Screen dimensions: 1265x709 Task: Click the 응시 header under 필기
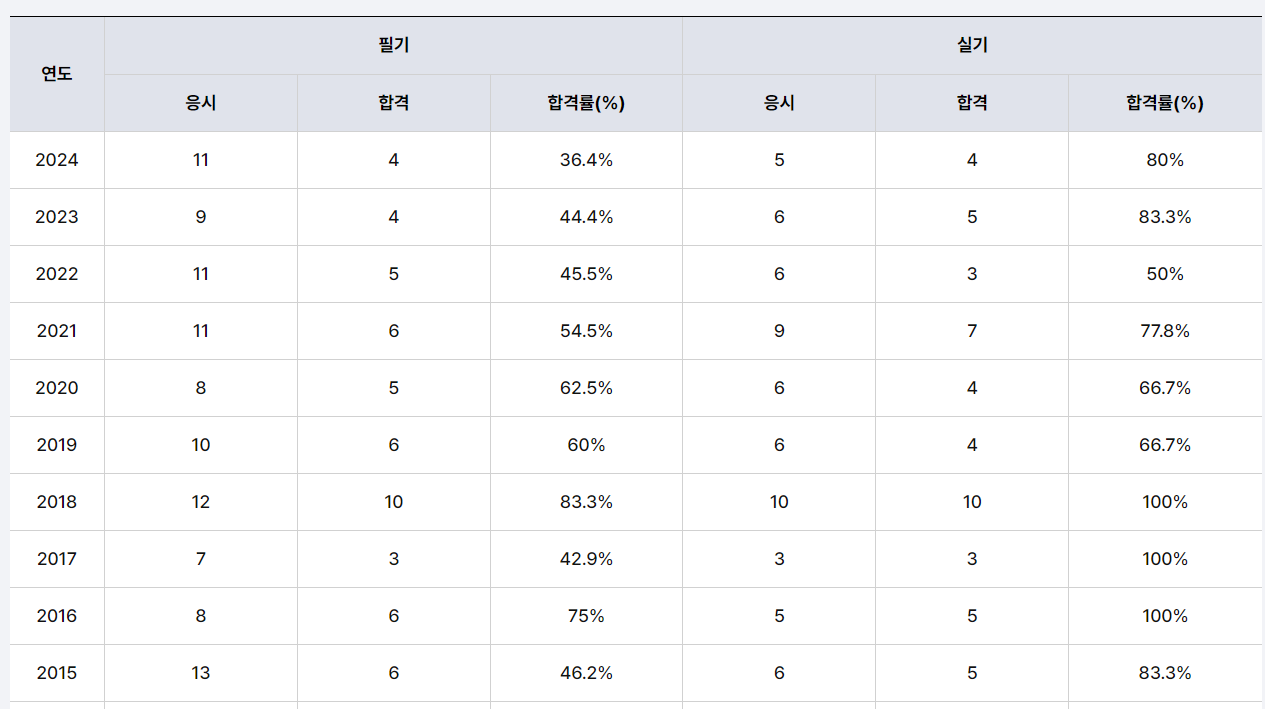click(x=201, y=103)
